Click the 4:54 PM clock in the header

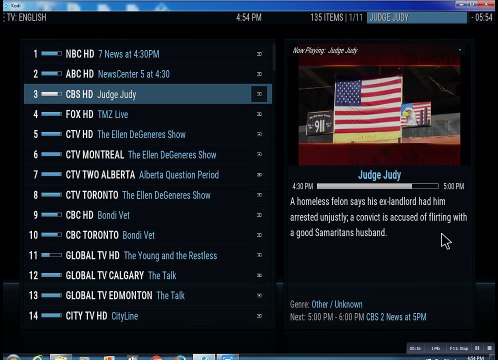click(249, 17)
